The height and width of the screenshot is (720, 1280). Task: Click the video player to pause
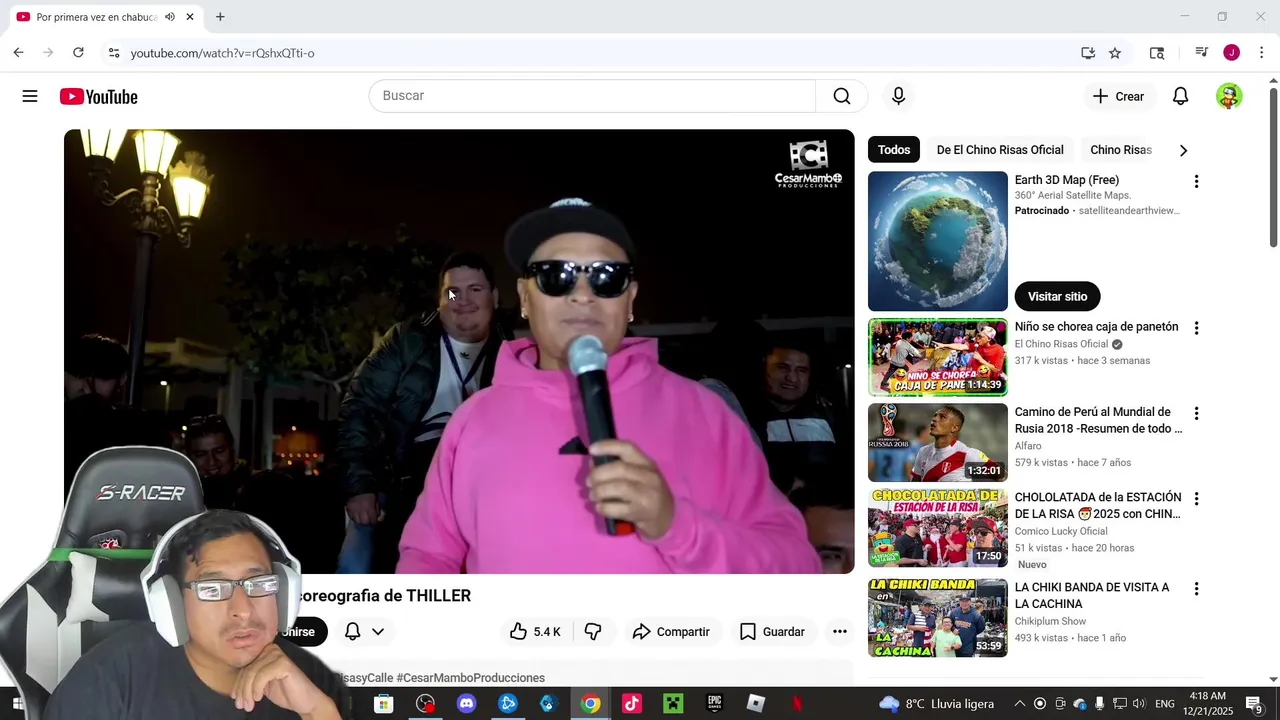[x=459, y=351]
